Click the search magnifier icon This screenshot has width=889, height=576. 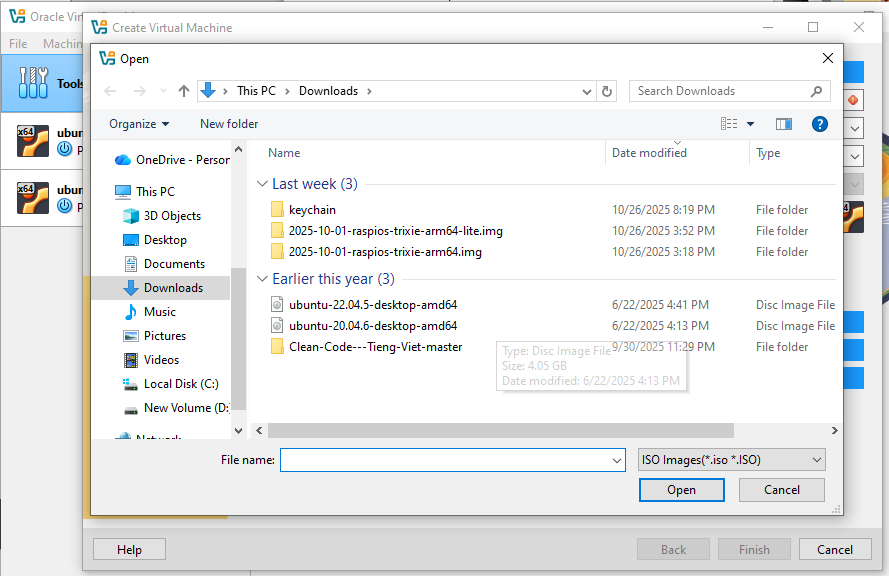click(x=817, y=91)
